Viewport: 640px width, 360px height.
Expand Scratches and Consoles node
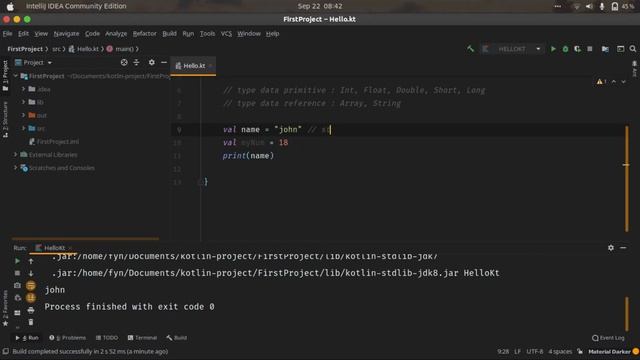click(16, 168)
